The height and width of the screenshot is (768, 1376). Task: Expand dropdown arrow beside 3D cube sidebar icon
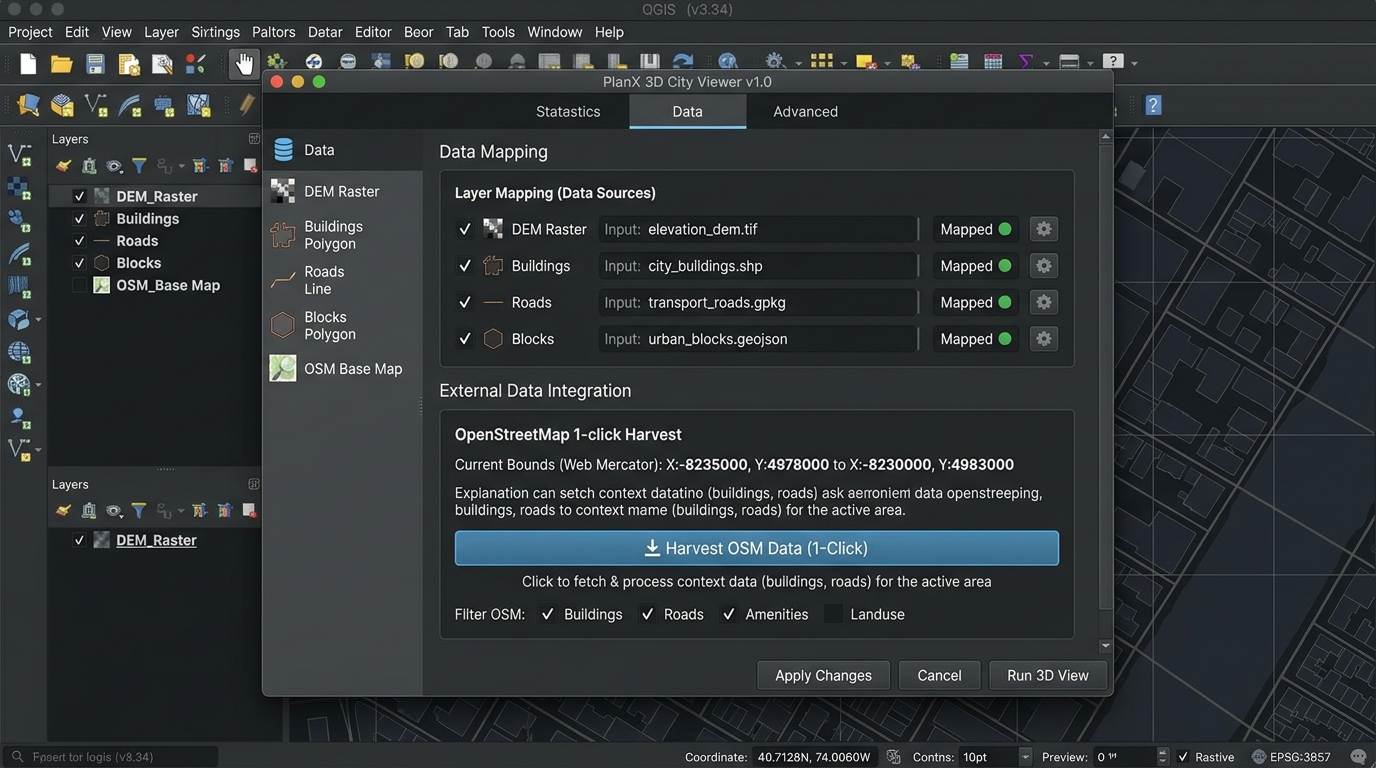pyautogui.click(x=38, y=320)
